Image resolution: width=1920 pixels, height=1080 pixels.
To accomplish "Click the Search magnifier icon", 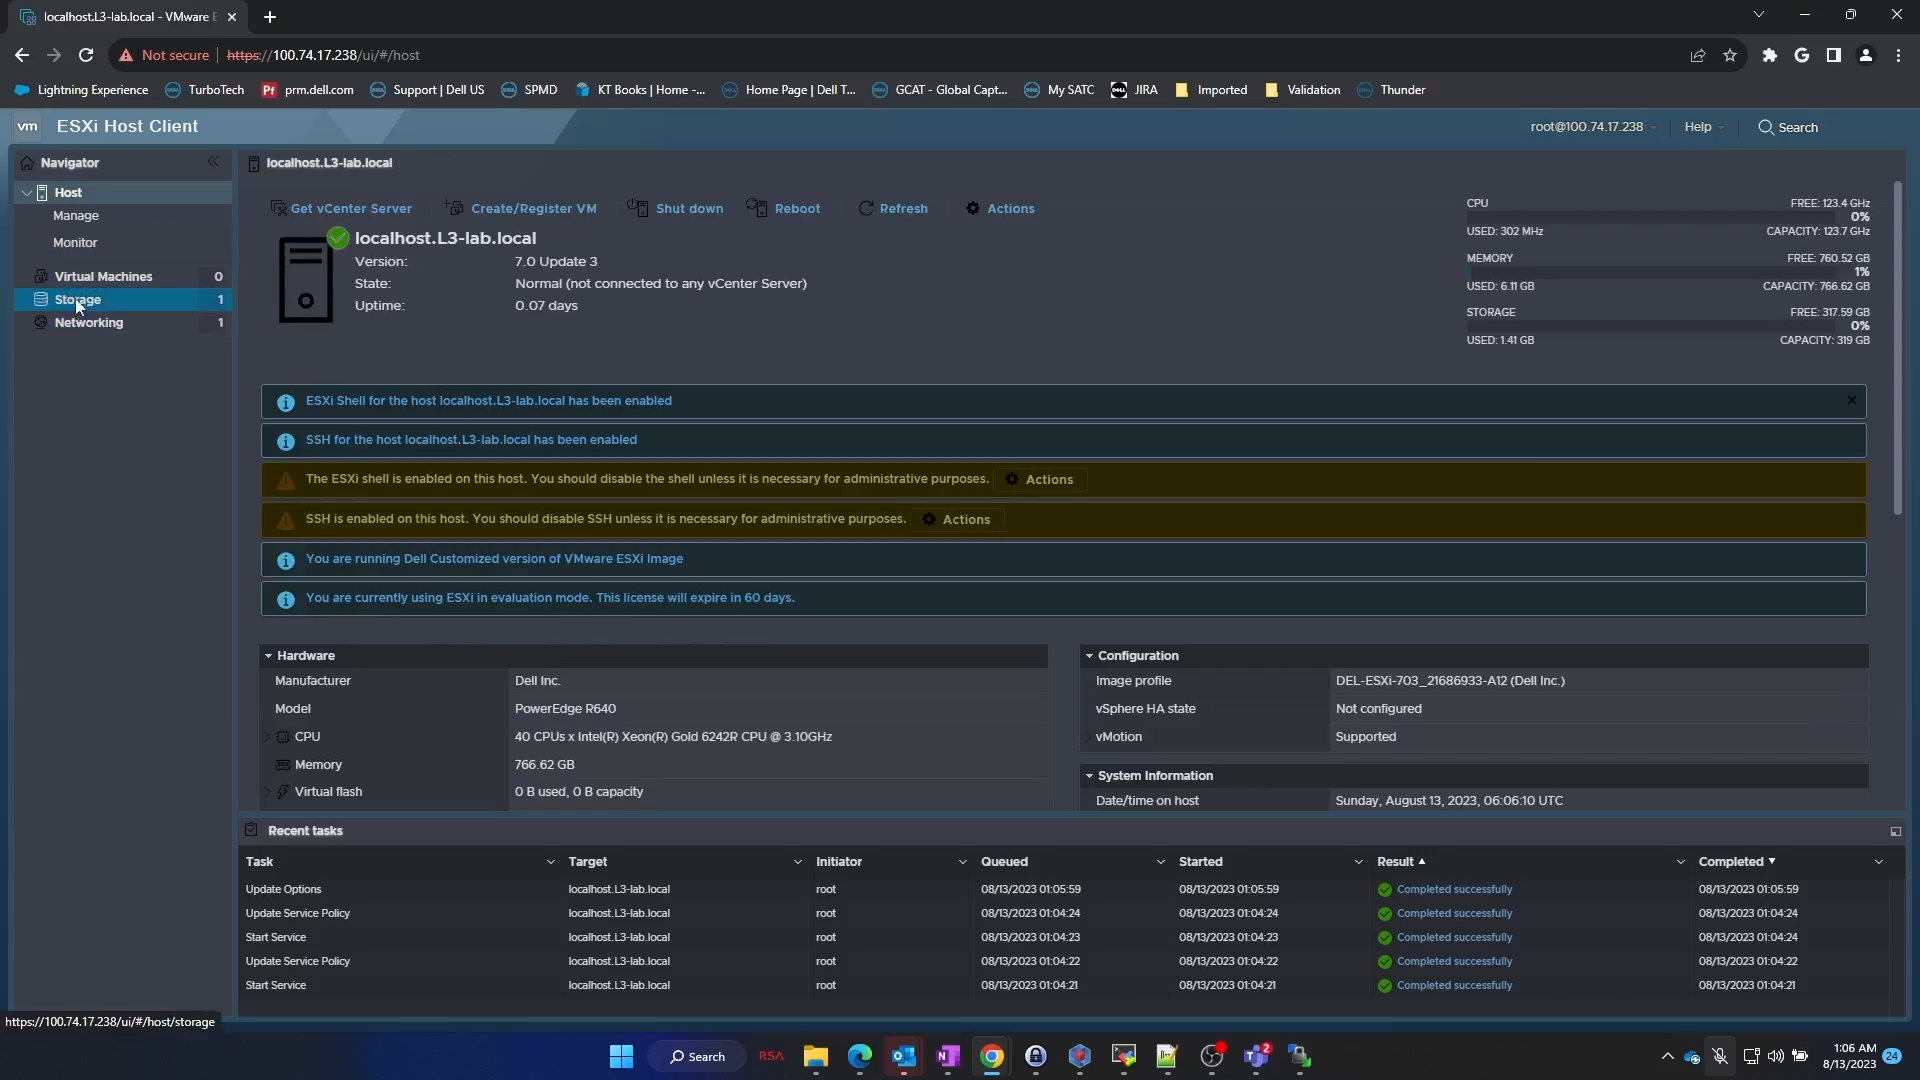I will click(1767, 127).
